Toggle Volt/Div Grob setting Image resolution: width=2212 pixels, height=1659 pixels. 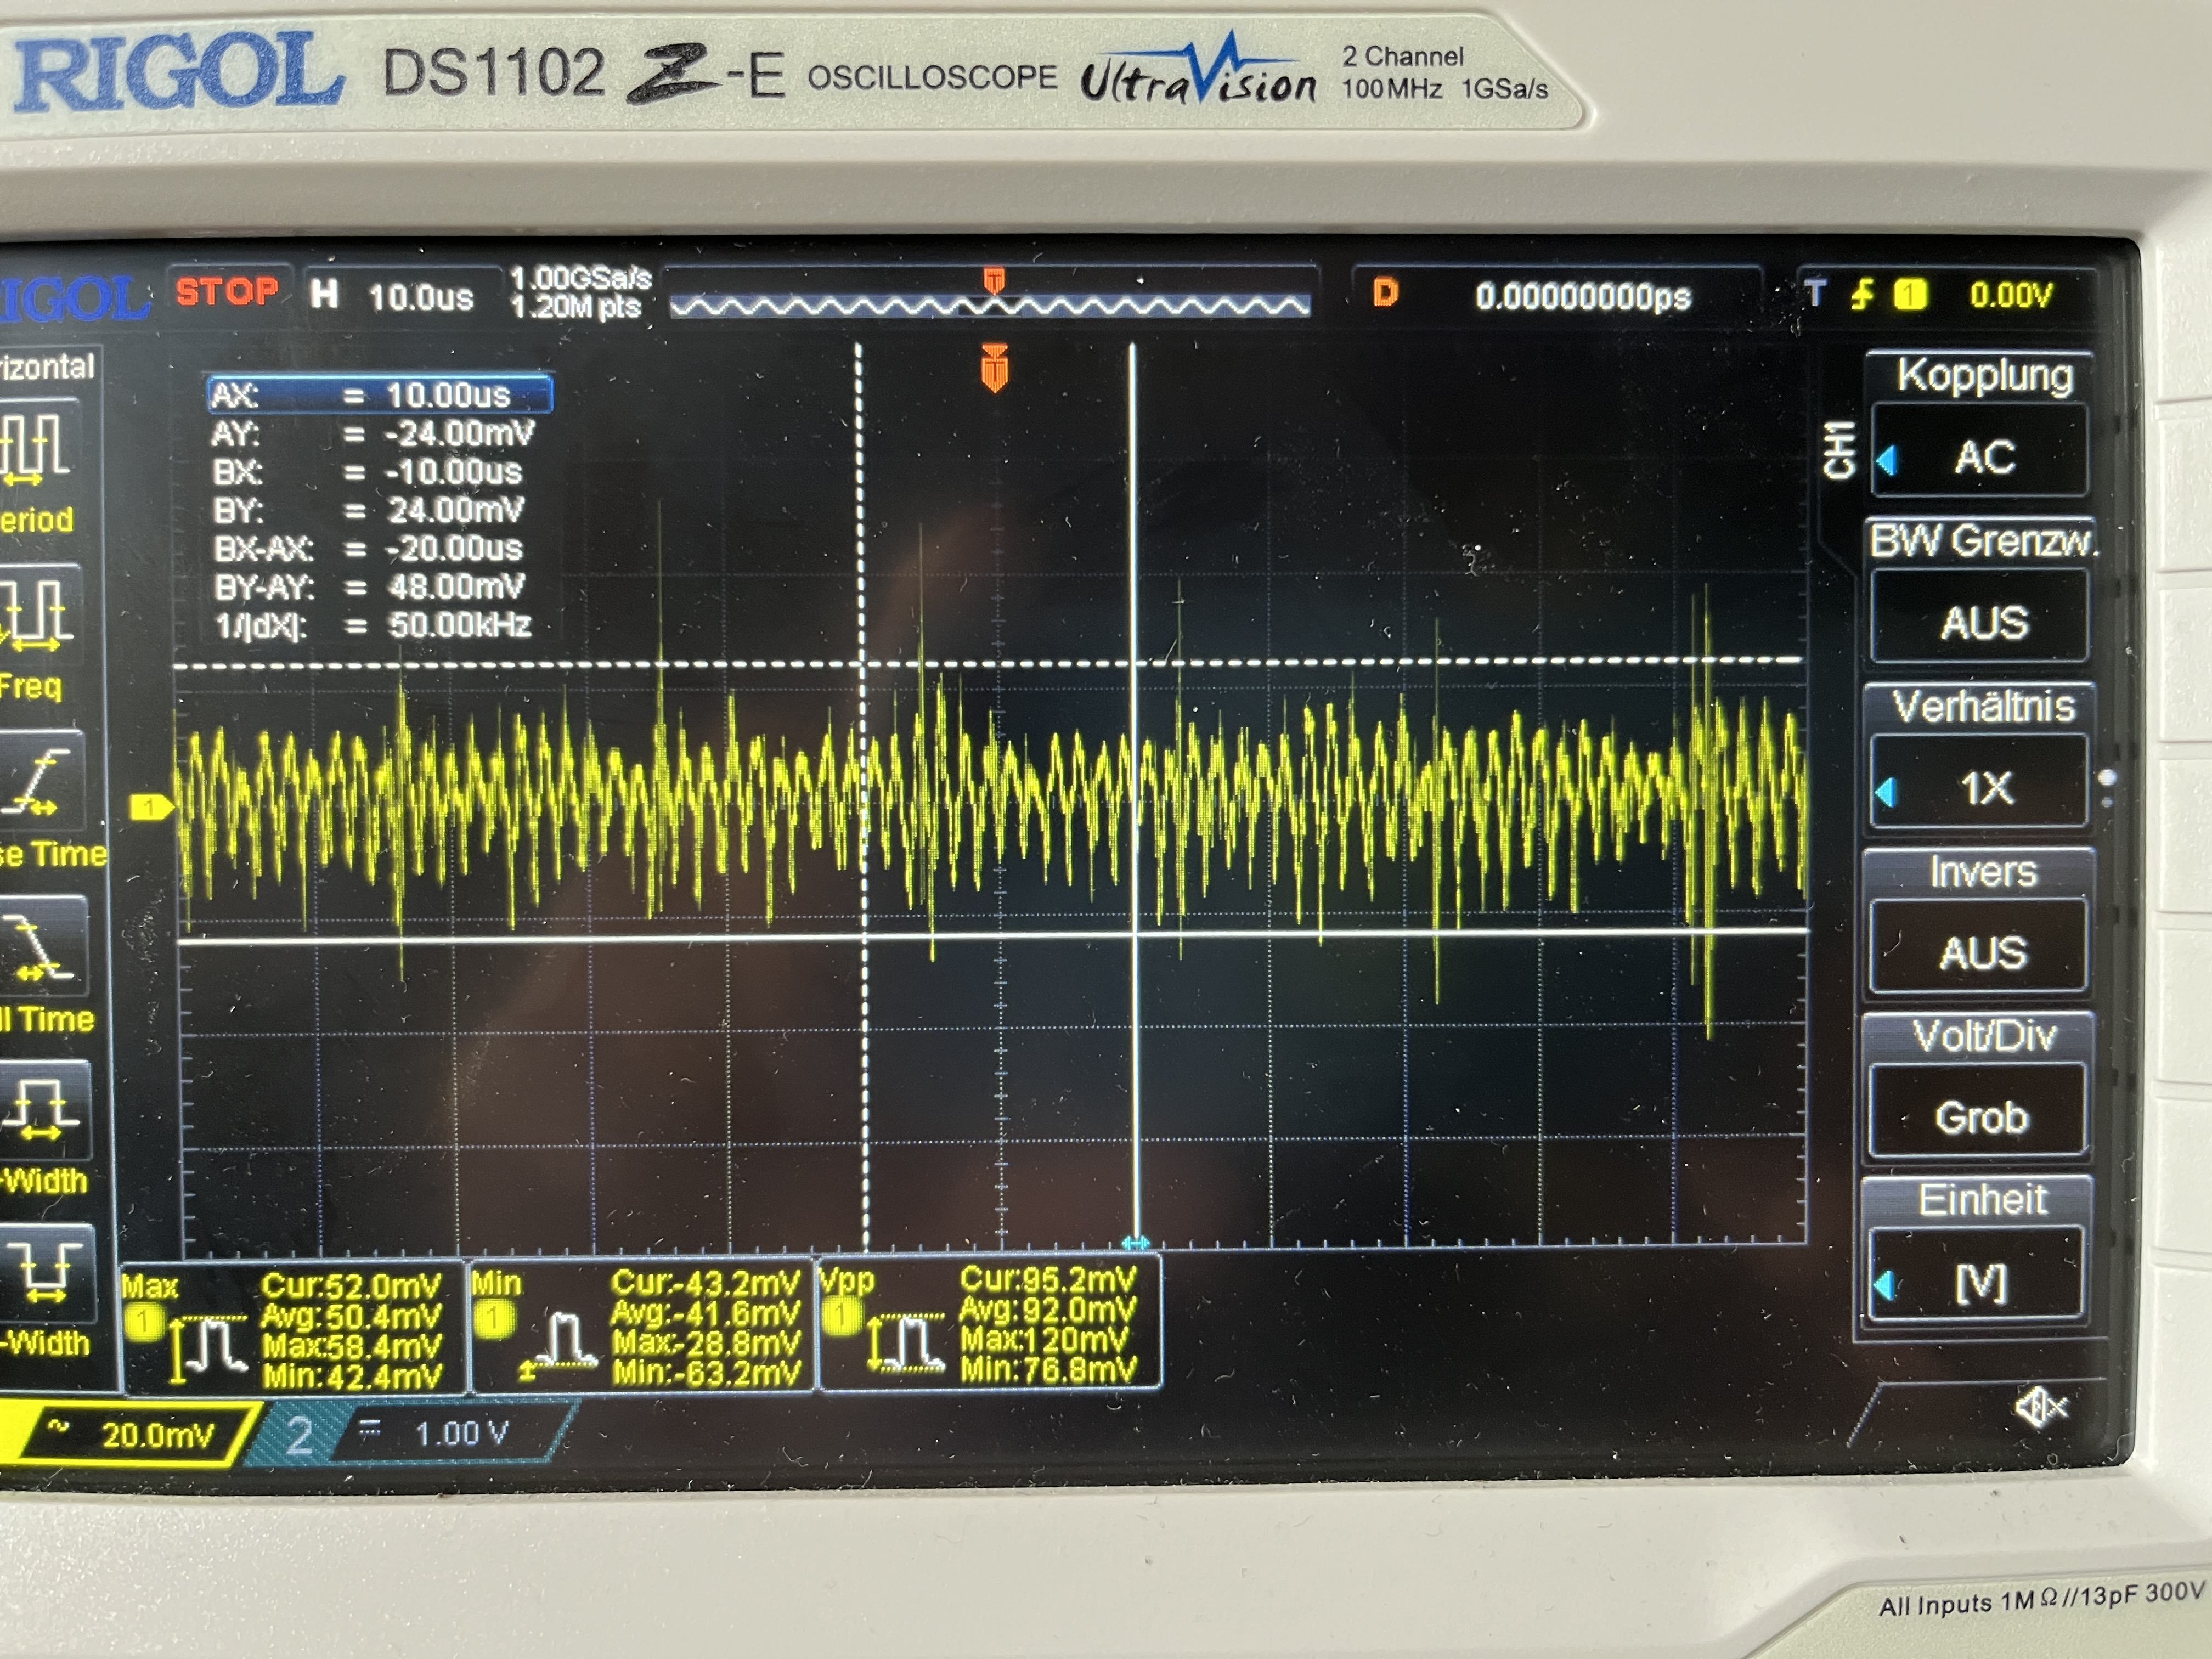click(x=1980, y=1116)
